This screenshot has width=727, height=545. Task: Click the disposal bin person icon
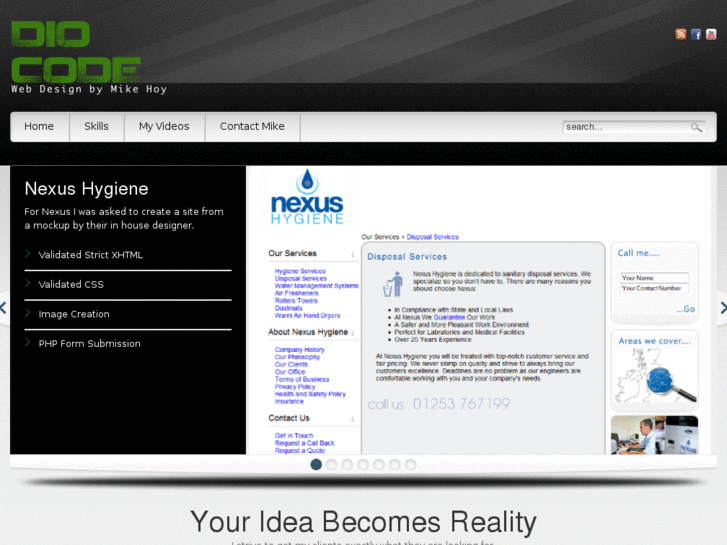[x=393, y=285]
